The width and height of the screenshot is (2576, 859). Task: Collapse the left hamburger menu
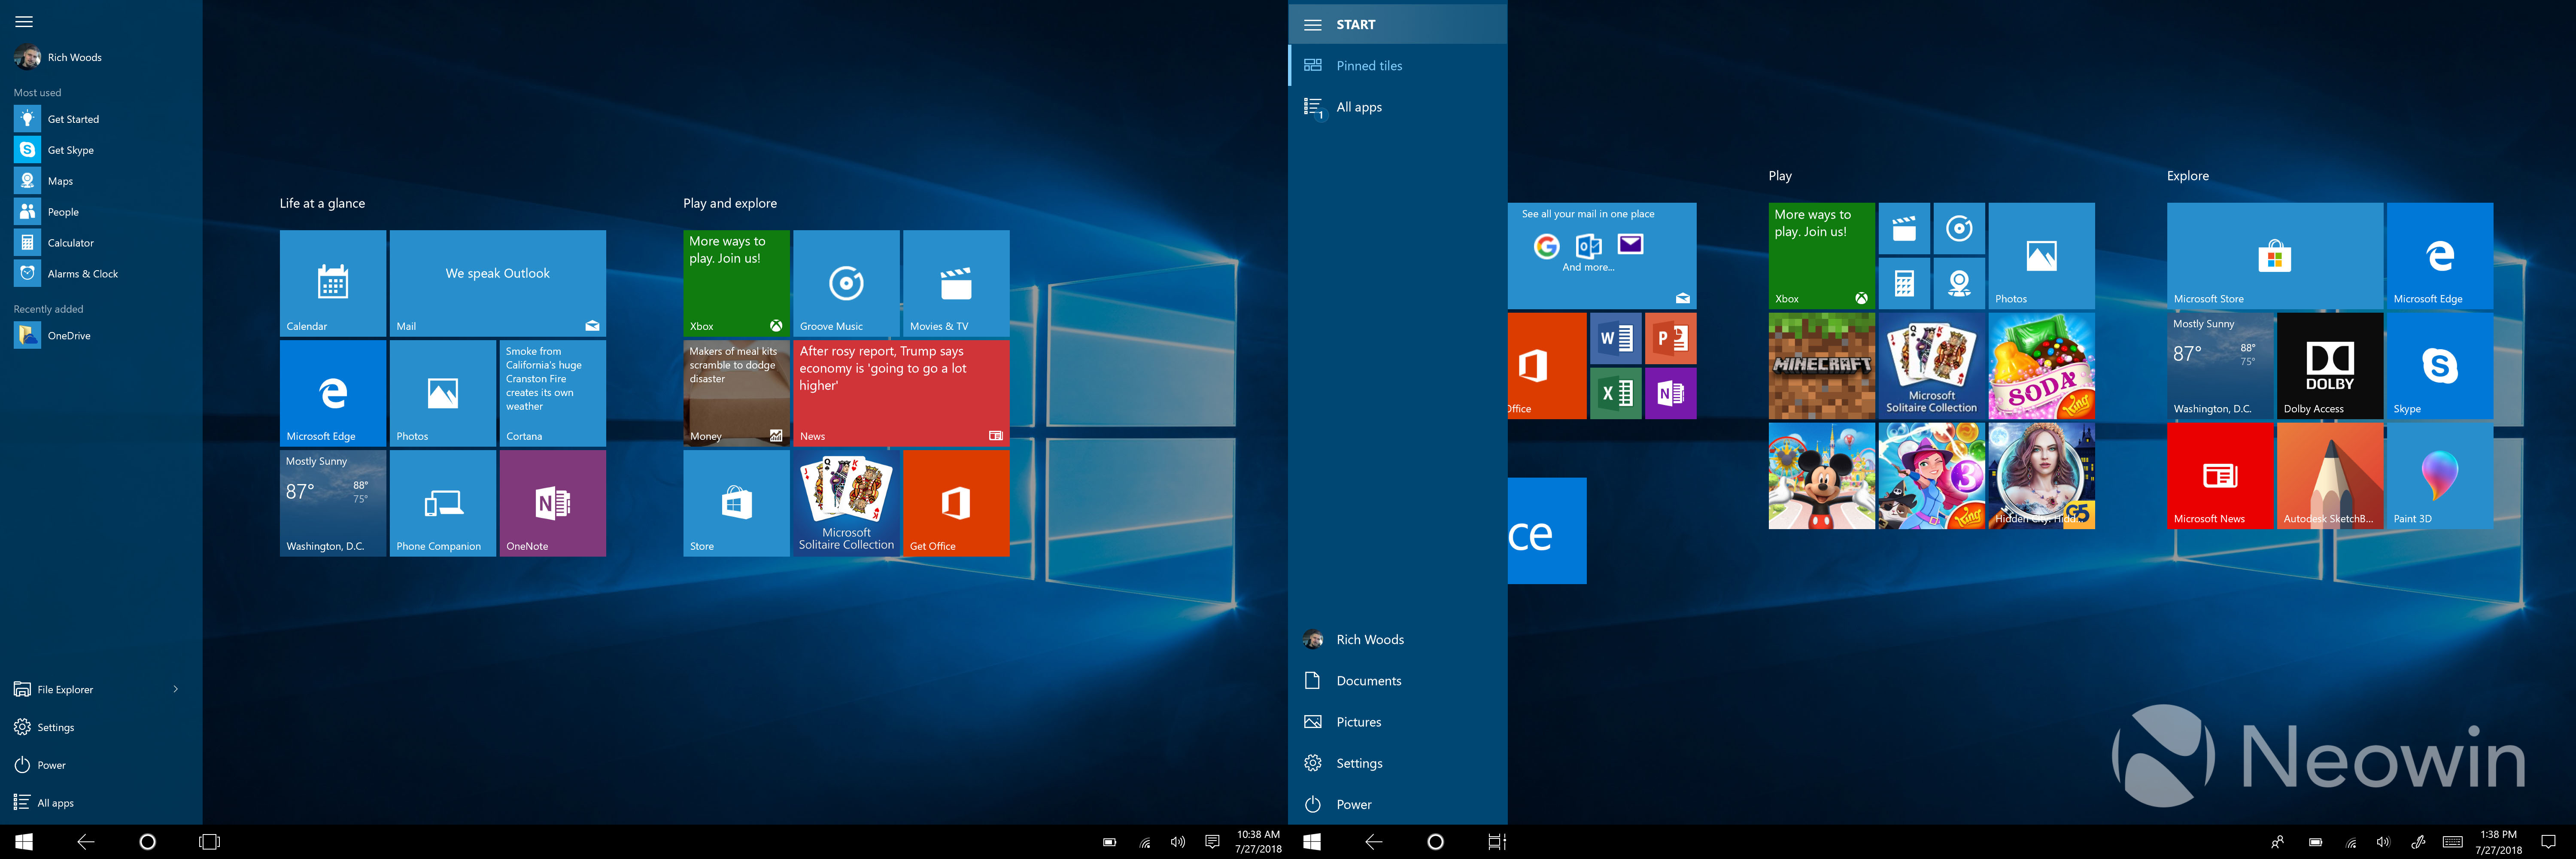(x=24, y=21)
